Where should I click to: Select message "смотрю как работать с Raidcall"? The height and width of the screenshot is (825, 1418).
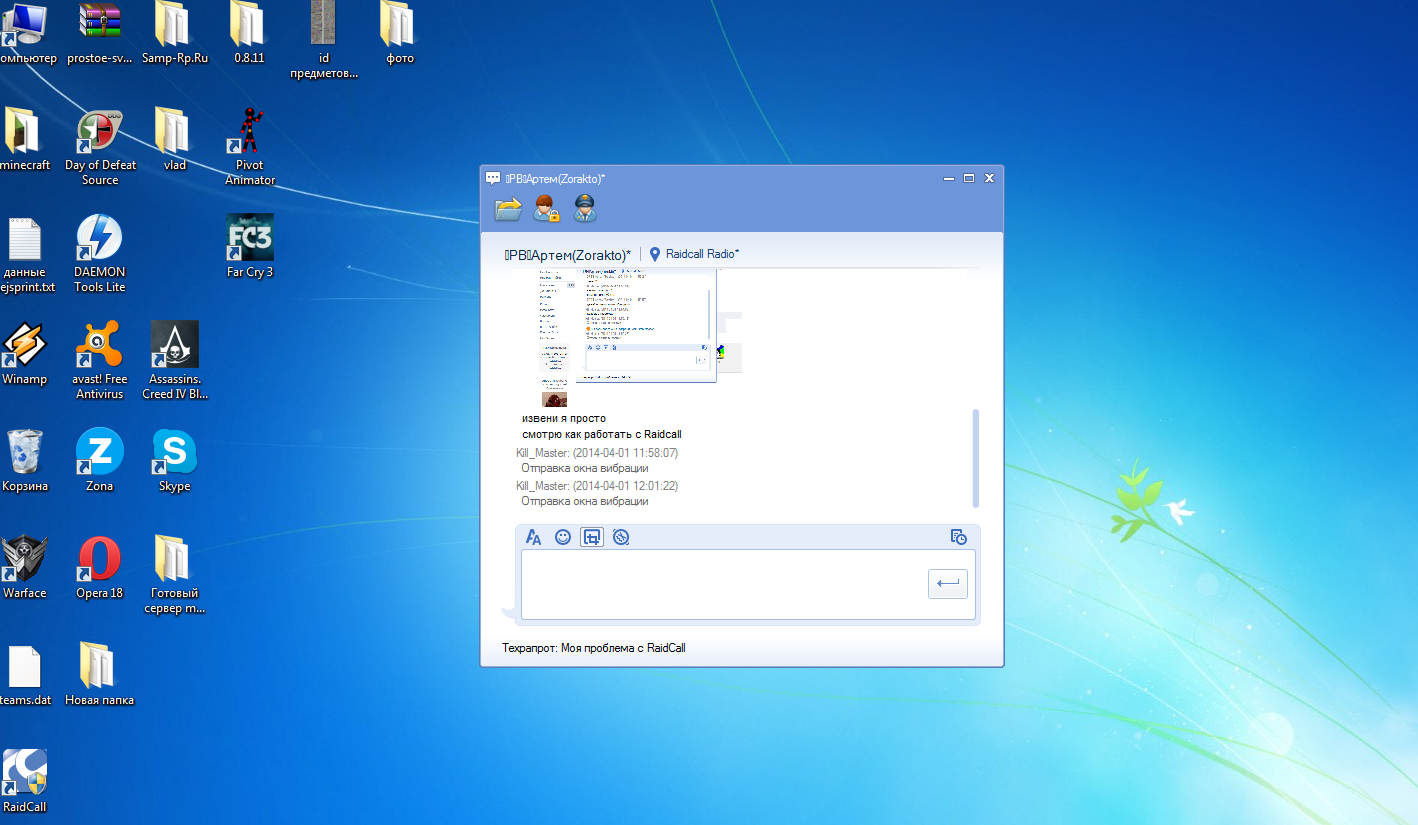(x=601, y=434)
